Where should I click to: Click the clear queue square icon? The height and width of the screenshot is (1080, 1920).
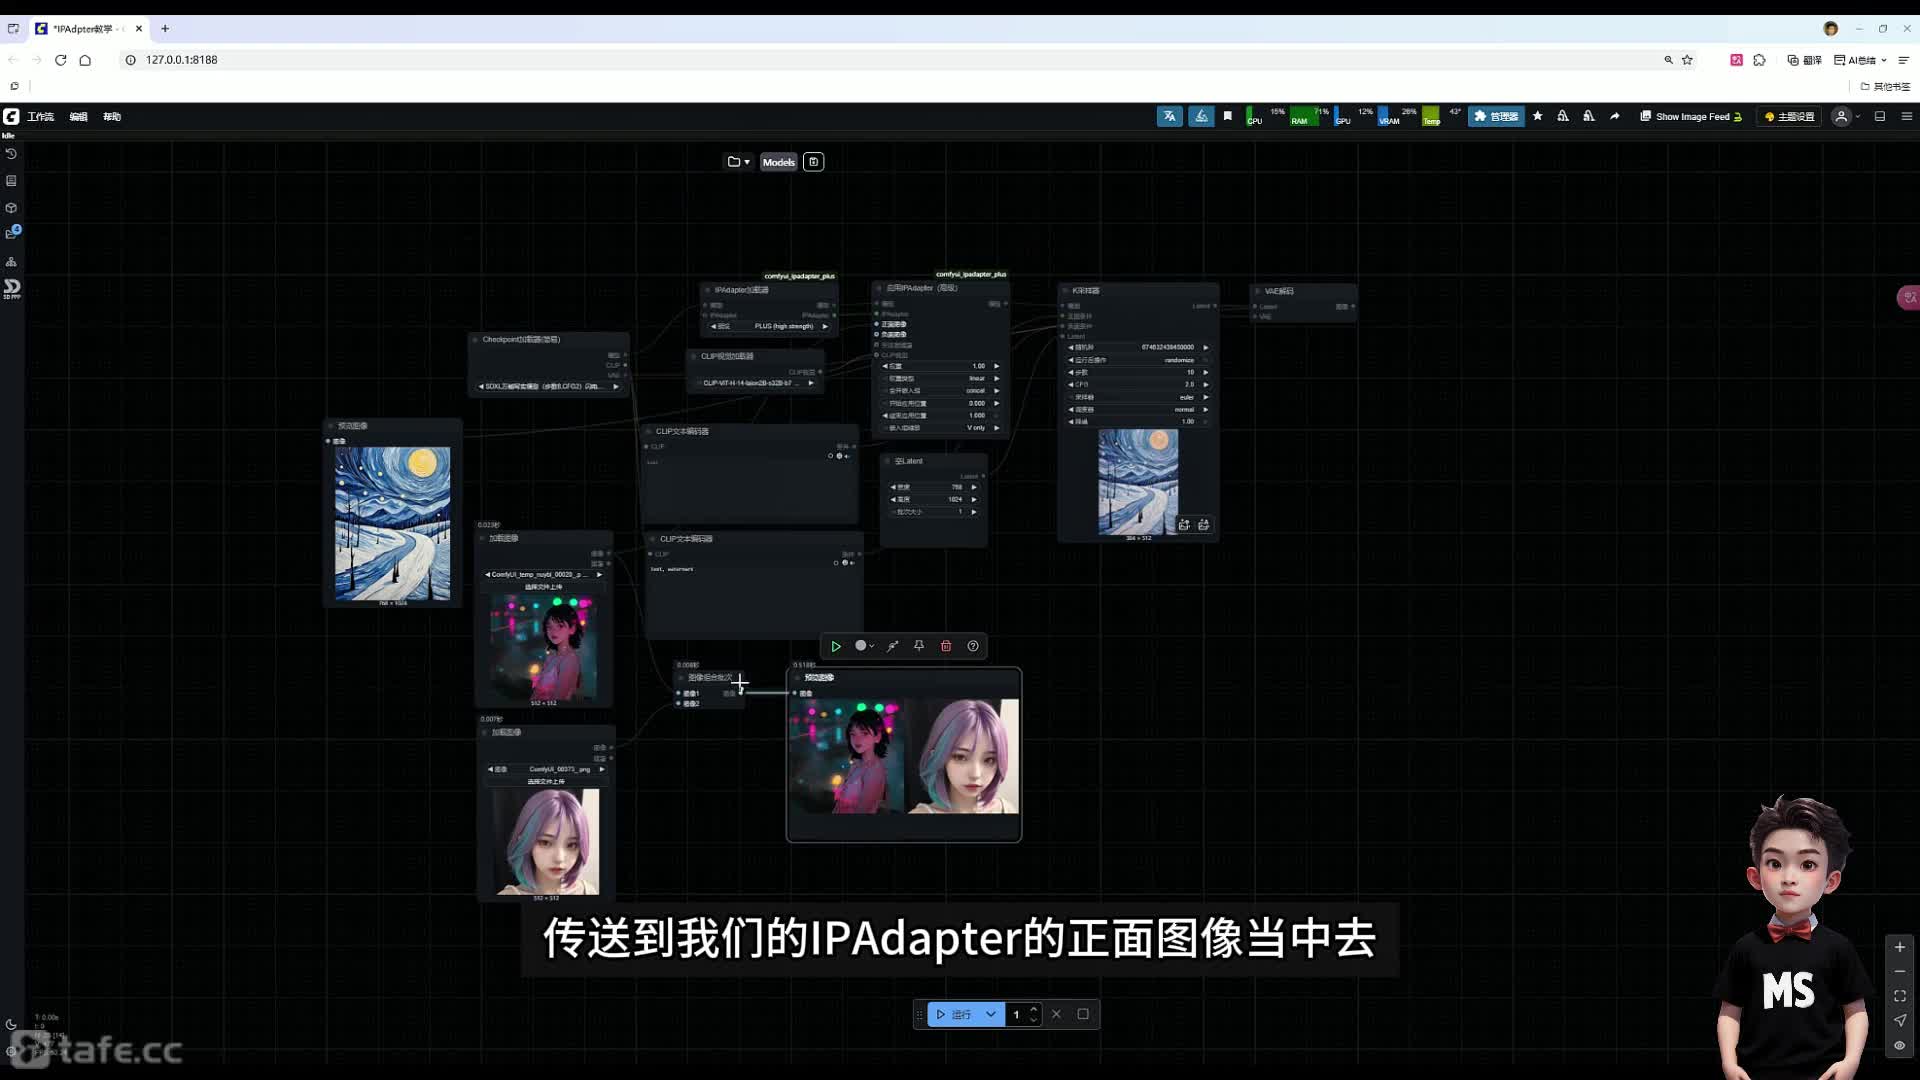[x=1083, y=1014]
